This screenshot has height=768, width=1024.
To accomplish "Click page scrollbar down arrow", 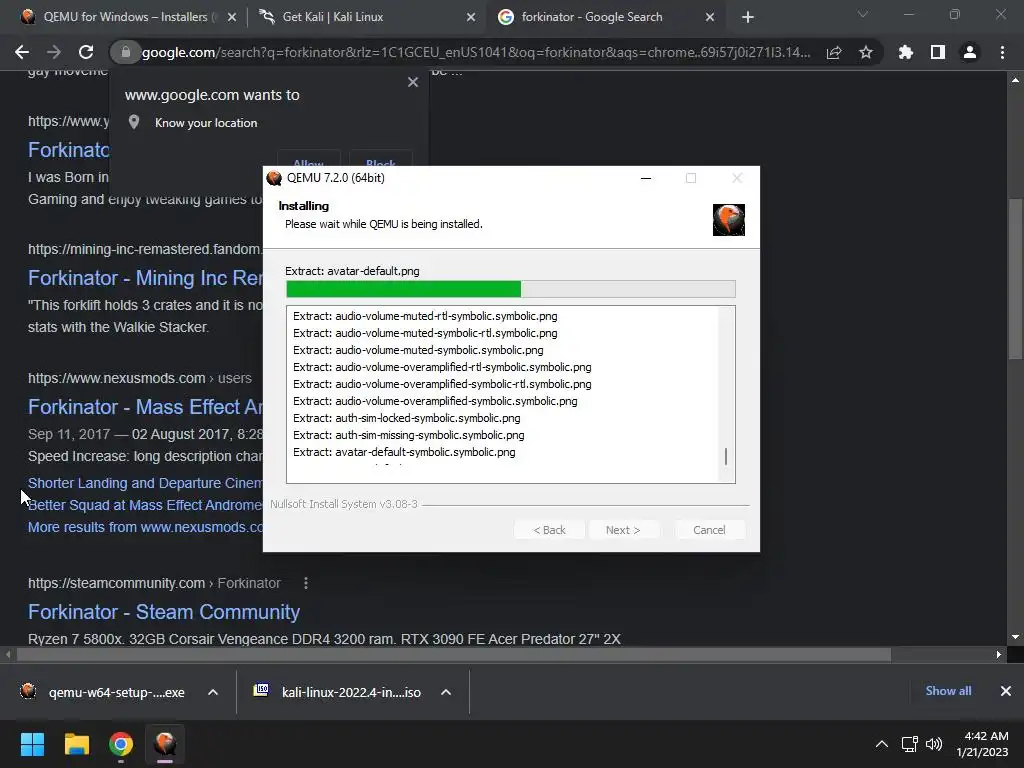I will tap(1015, 637).
